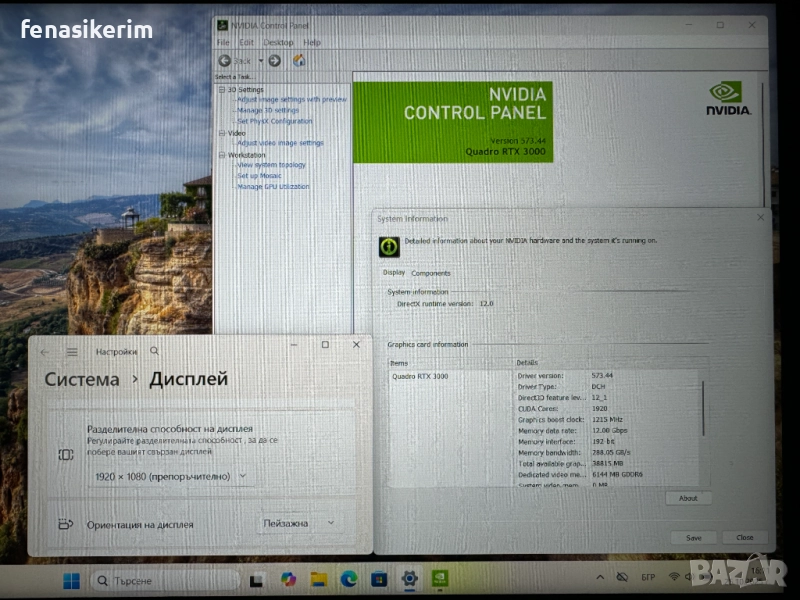Image resolution: width=800 pixels, height=600 pixels.
Task: Collapse the 3D Settings tree node
Action: pos(222,90)
